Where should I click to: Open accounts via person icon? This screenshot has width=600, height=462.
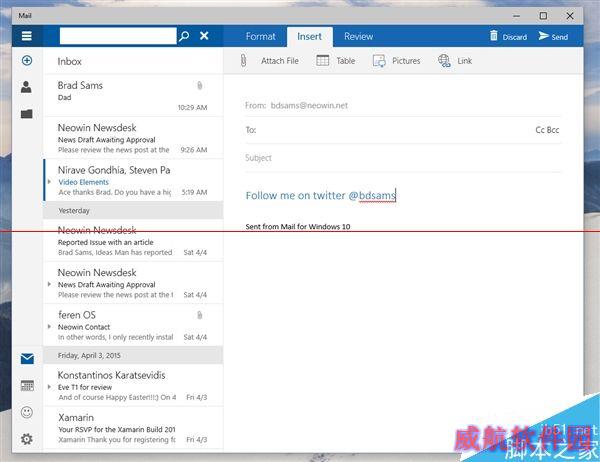click(x=26, y=87)
